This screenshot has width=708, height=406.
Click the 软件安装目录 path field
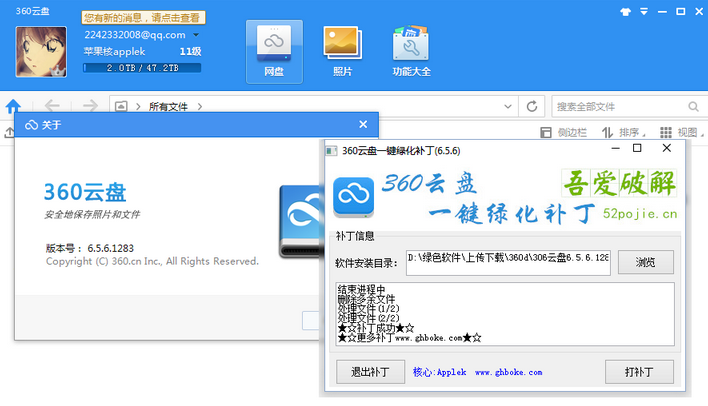pos(508,262)
